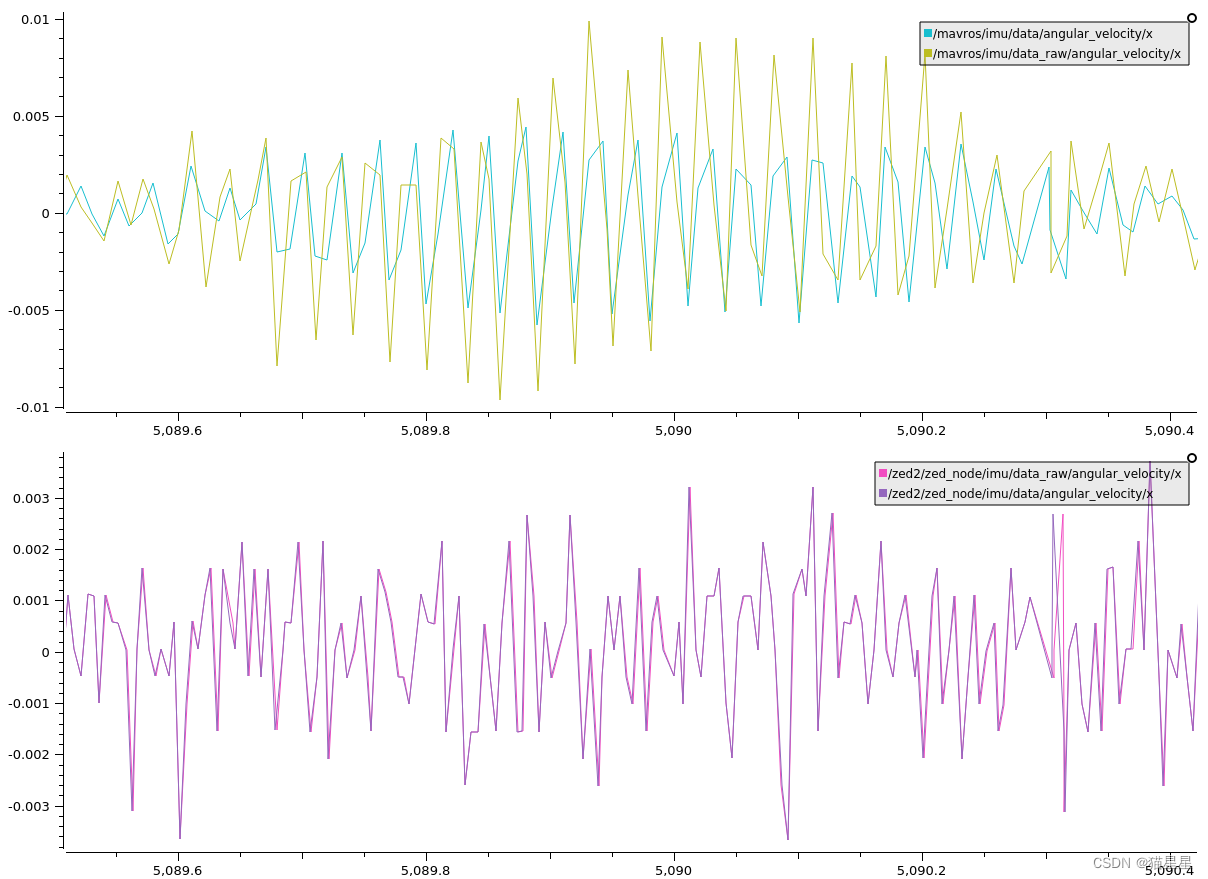Click the purple swatch for zed2 imu data angular_velocity/x

coord(883,494)
